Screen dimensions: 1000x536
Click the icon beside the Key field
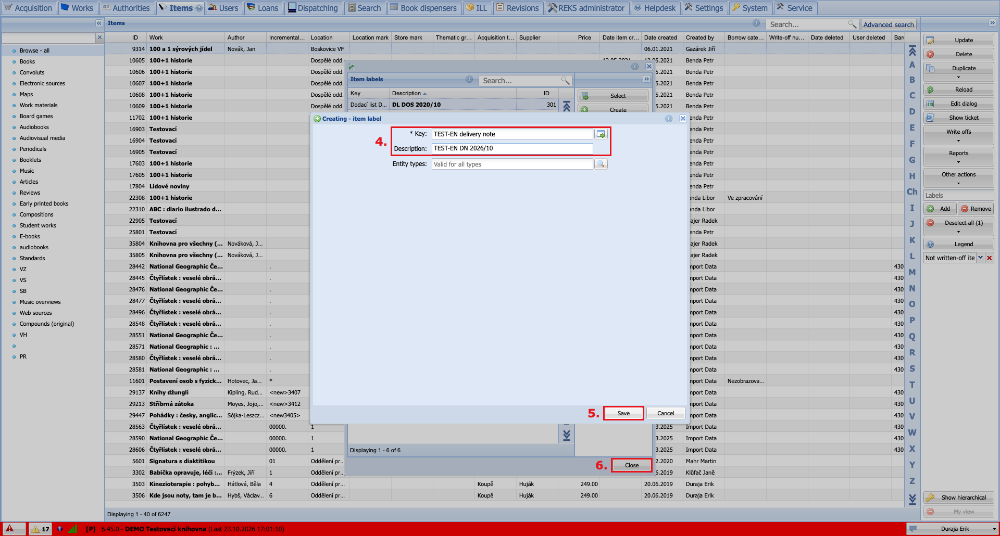coord(601,134)
